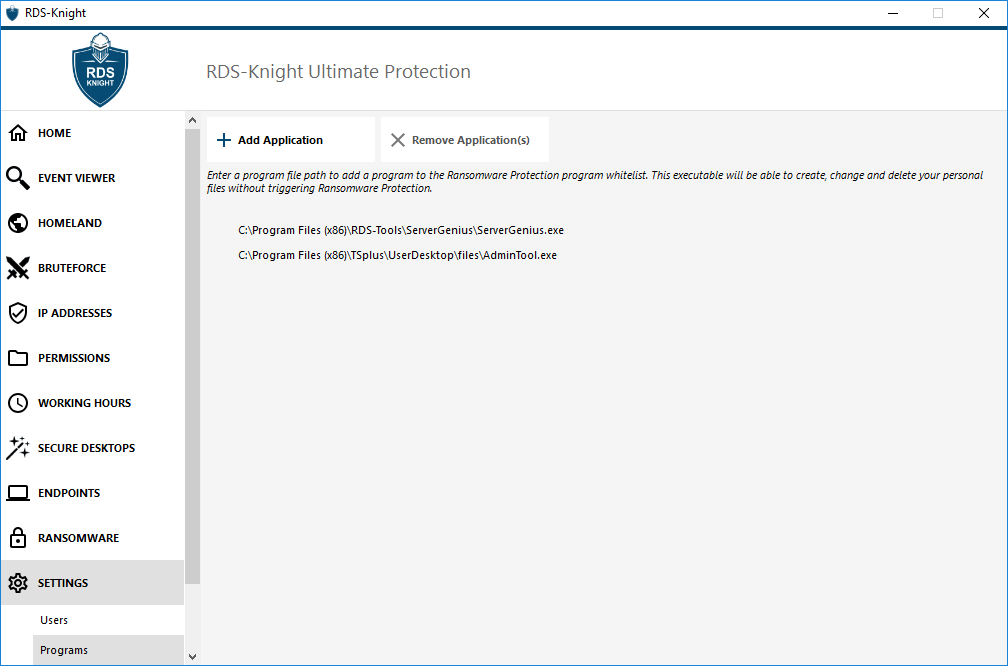Open the ENDPOINTS section
1008x666 pixels.
click(93, 493)
